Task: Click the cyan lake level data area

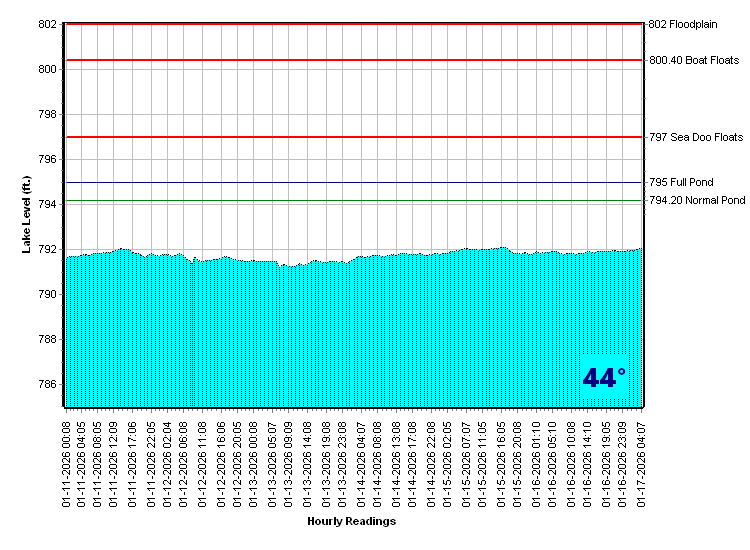Action: click(350, 330)
